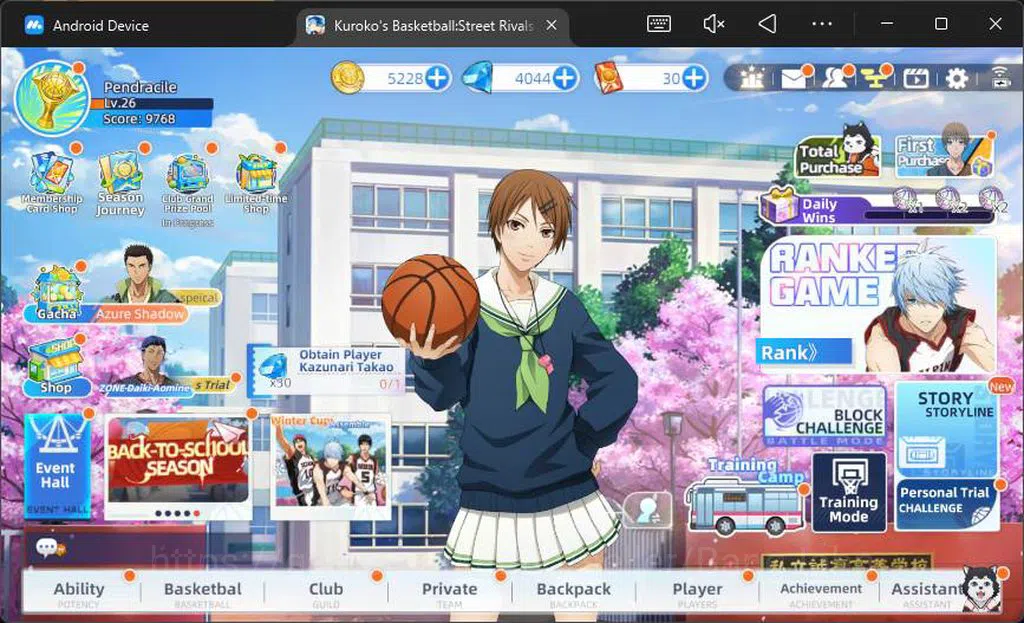Open Club Grand Prize Pool icon

pyautogui.click(x=187, y=184)
